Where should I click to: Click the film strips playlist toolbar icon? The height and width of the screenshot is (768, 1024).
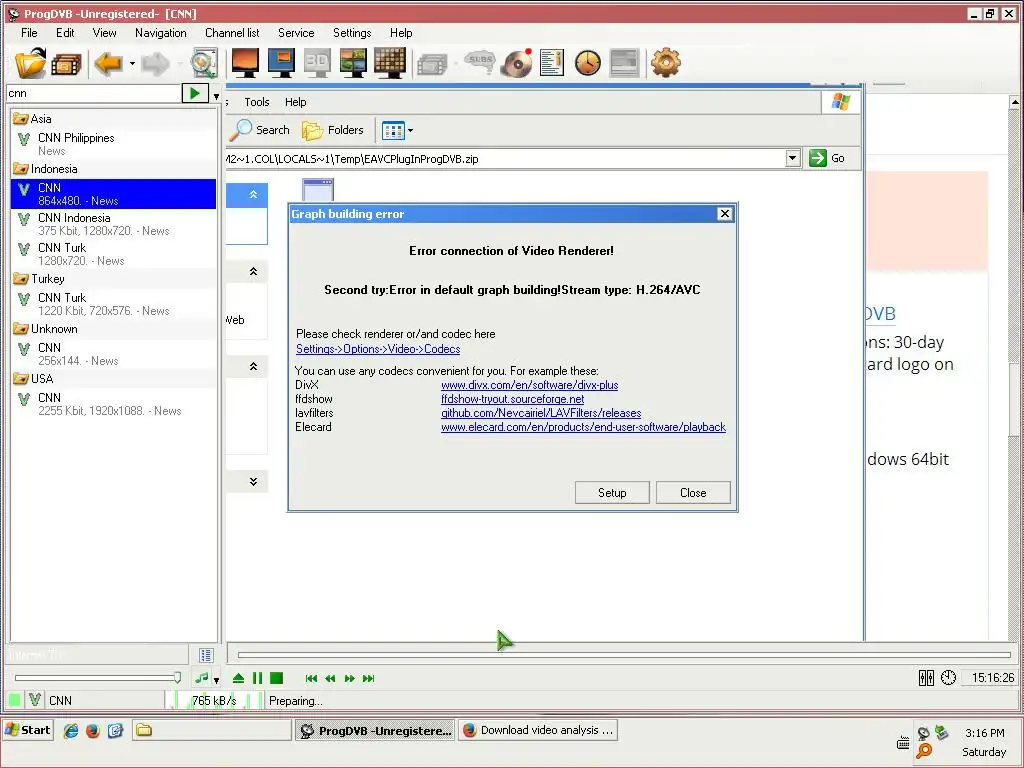tap(66, 64)
